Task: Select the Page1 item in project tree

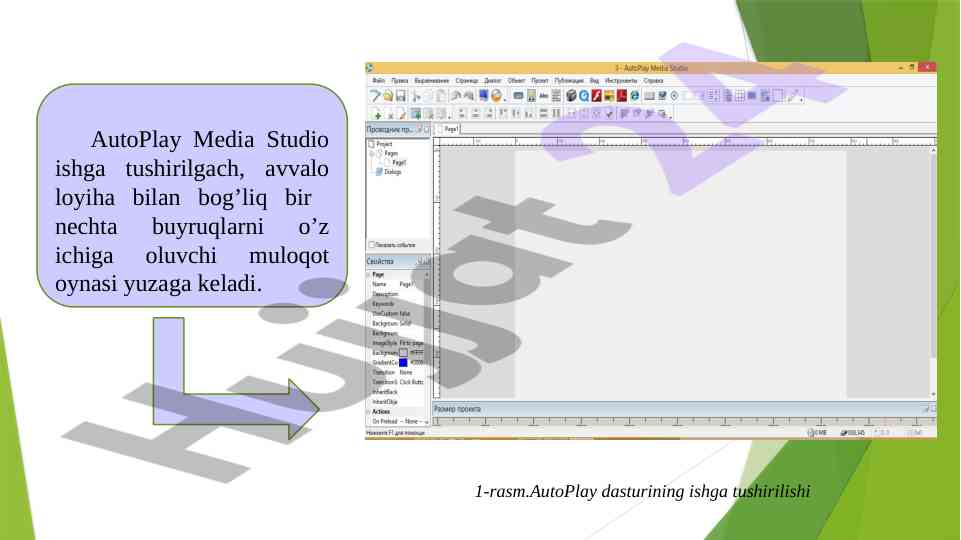Action: [399, 163]
